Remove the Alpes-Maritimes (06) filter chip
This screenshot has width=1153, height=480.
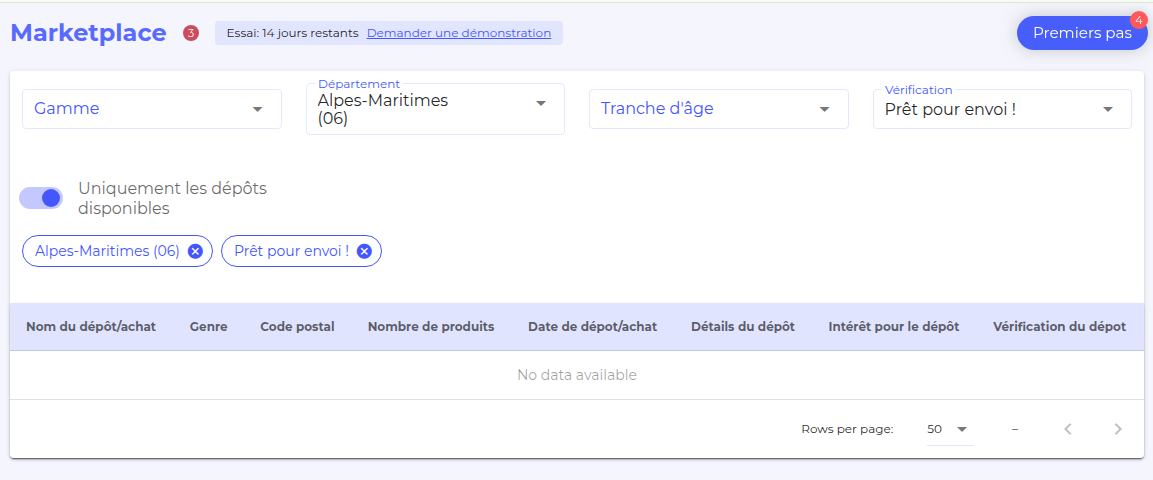(x=195, y=251)
